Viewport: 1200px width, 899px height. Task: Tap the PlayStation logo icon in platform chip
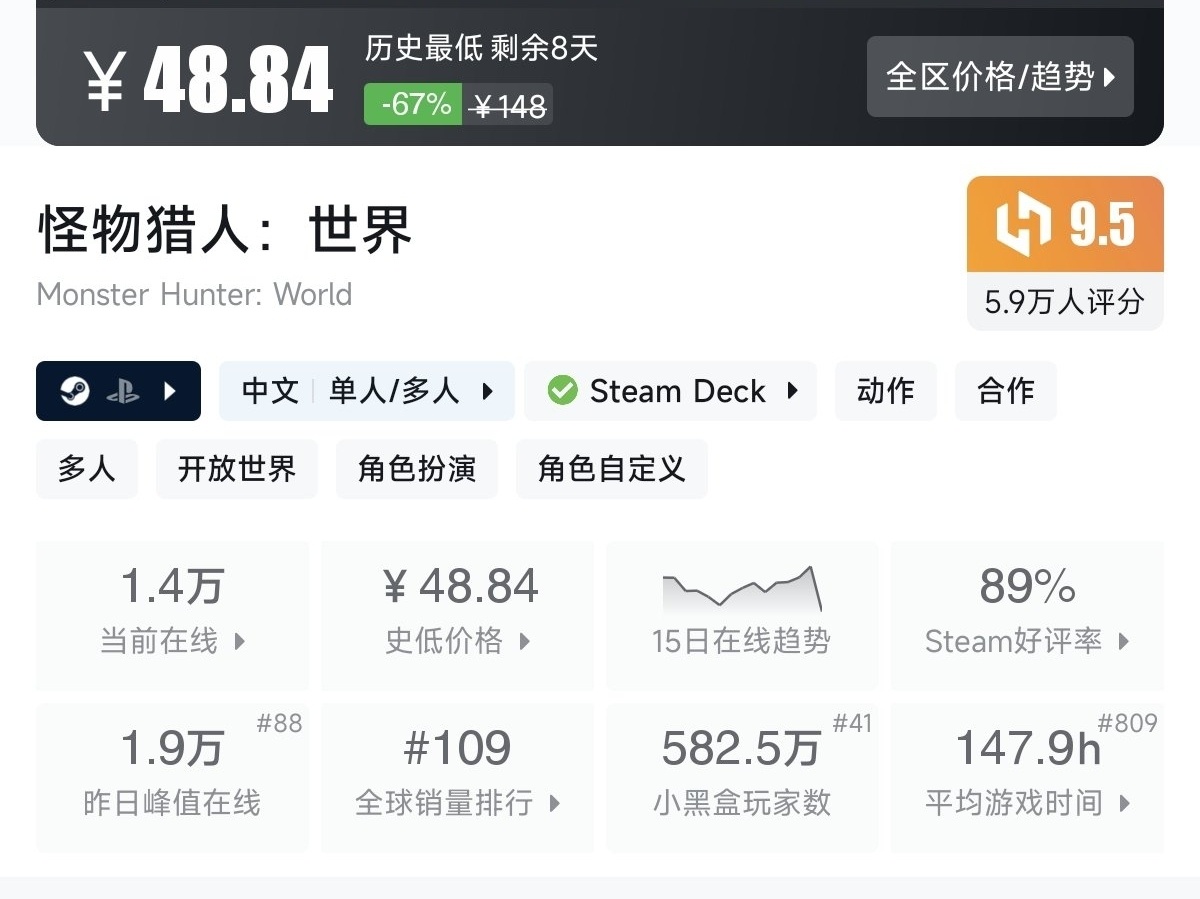coord(123,391)
